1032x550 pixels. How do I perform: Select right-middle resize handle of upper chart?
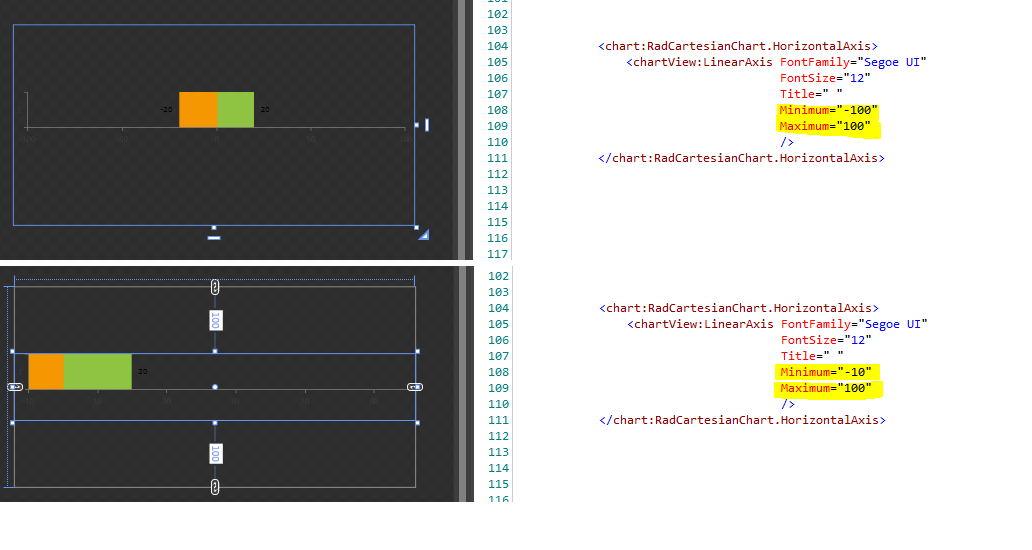(x=417, y=124)
